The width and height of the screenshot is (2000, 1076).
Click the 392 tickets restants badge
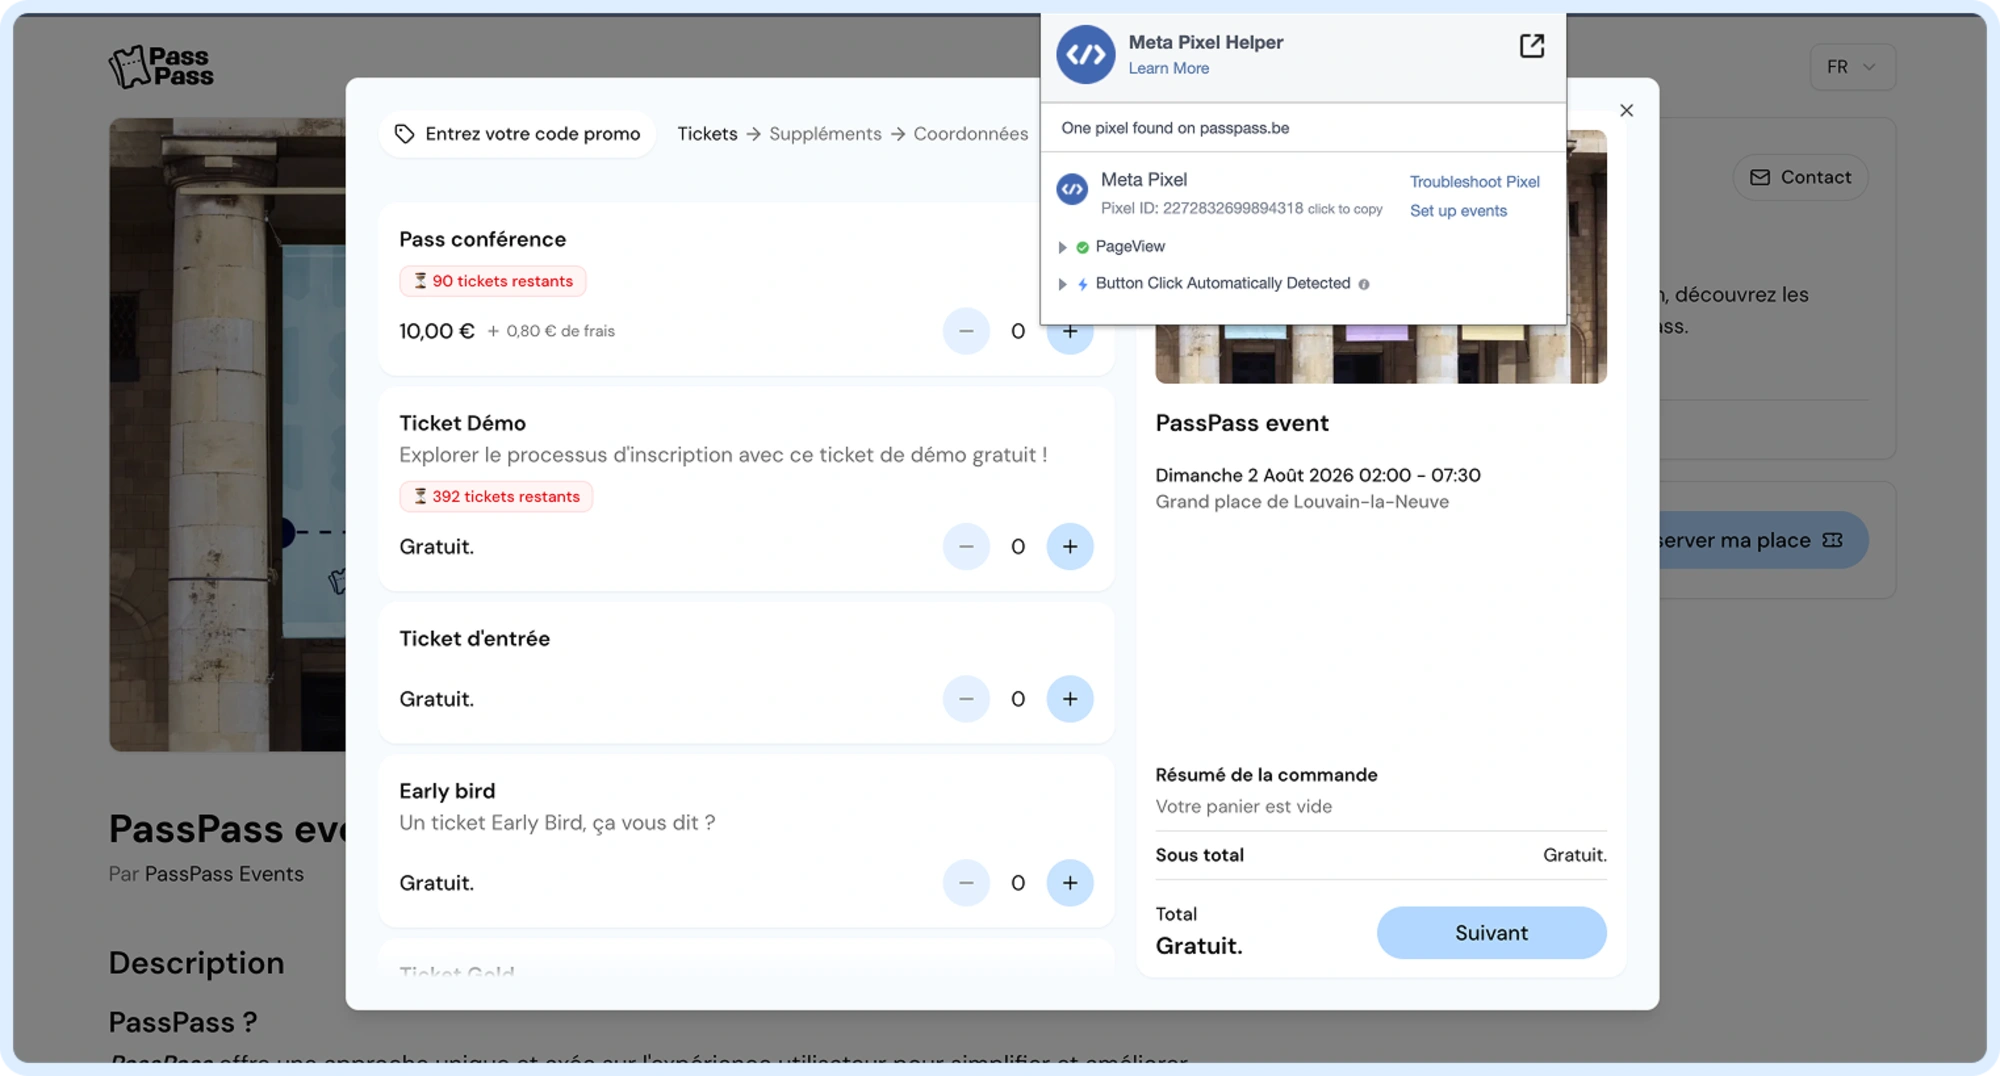coord(496,497)
